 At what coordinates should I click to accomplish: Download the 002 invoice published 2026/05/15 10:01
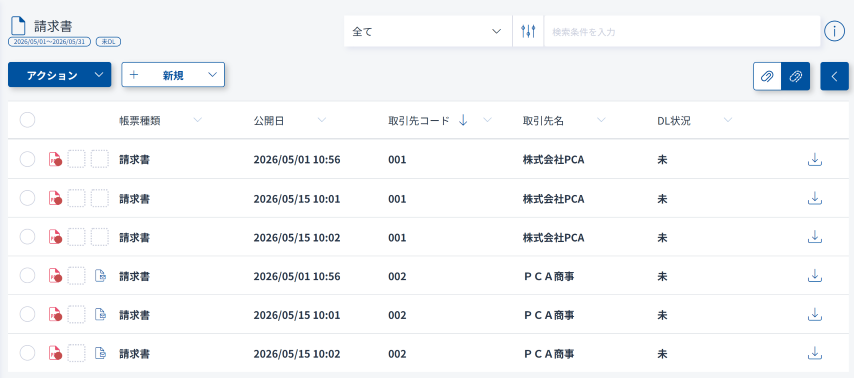pyautogui.click(x=814, y=314)
